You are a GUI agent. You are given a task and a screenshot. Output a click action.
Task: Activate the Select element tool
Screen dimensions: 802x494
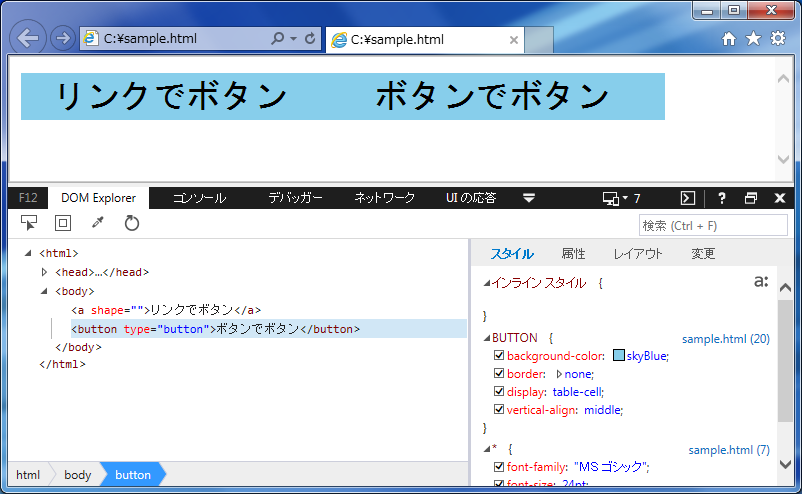pos(29,223)
